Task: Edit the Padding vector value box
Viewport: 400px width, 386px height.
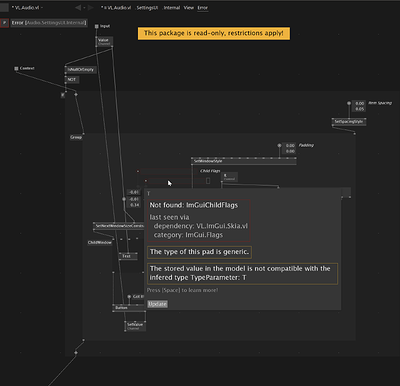Action: click(x=290, y=148)
